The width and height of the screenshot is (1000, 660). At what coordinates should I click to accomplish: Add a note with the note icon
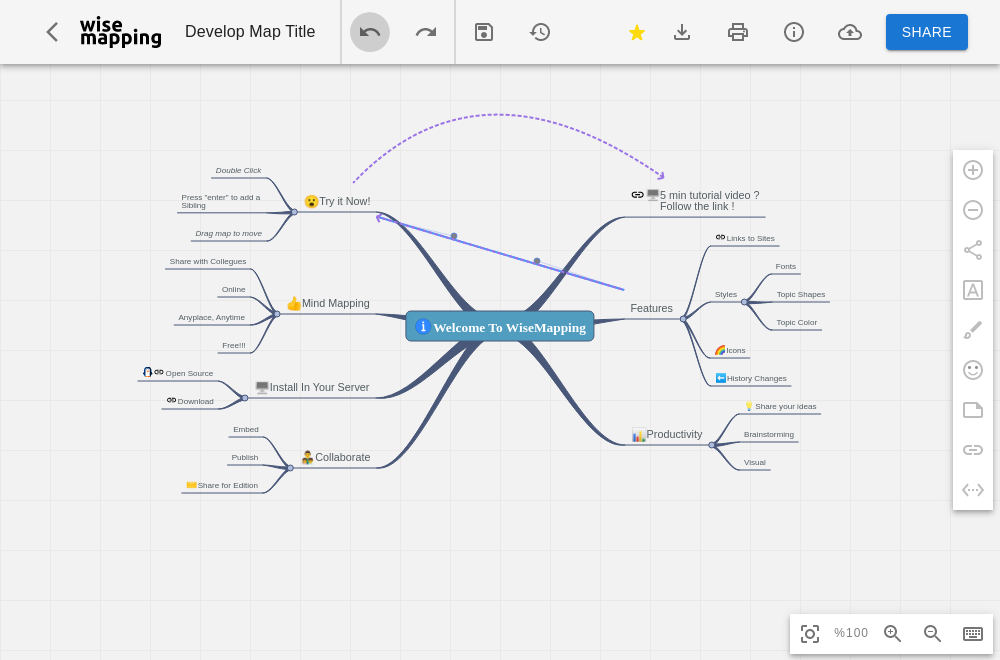[973, 410]
